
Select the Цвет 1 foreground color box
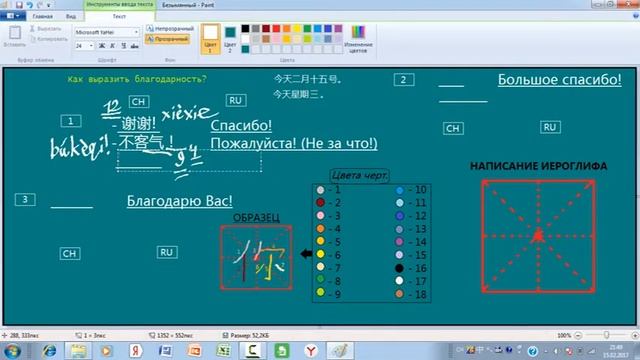(211, 39)
